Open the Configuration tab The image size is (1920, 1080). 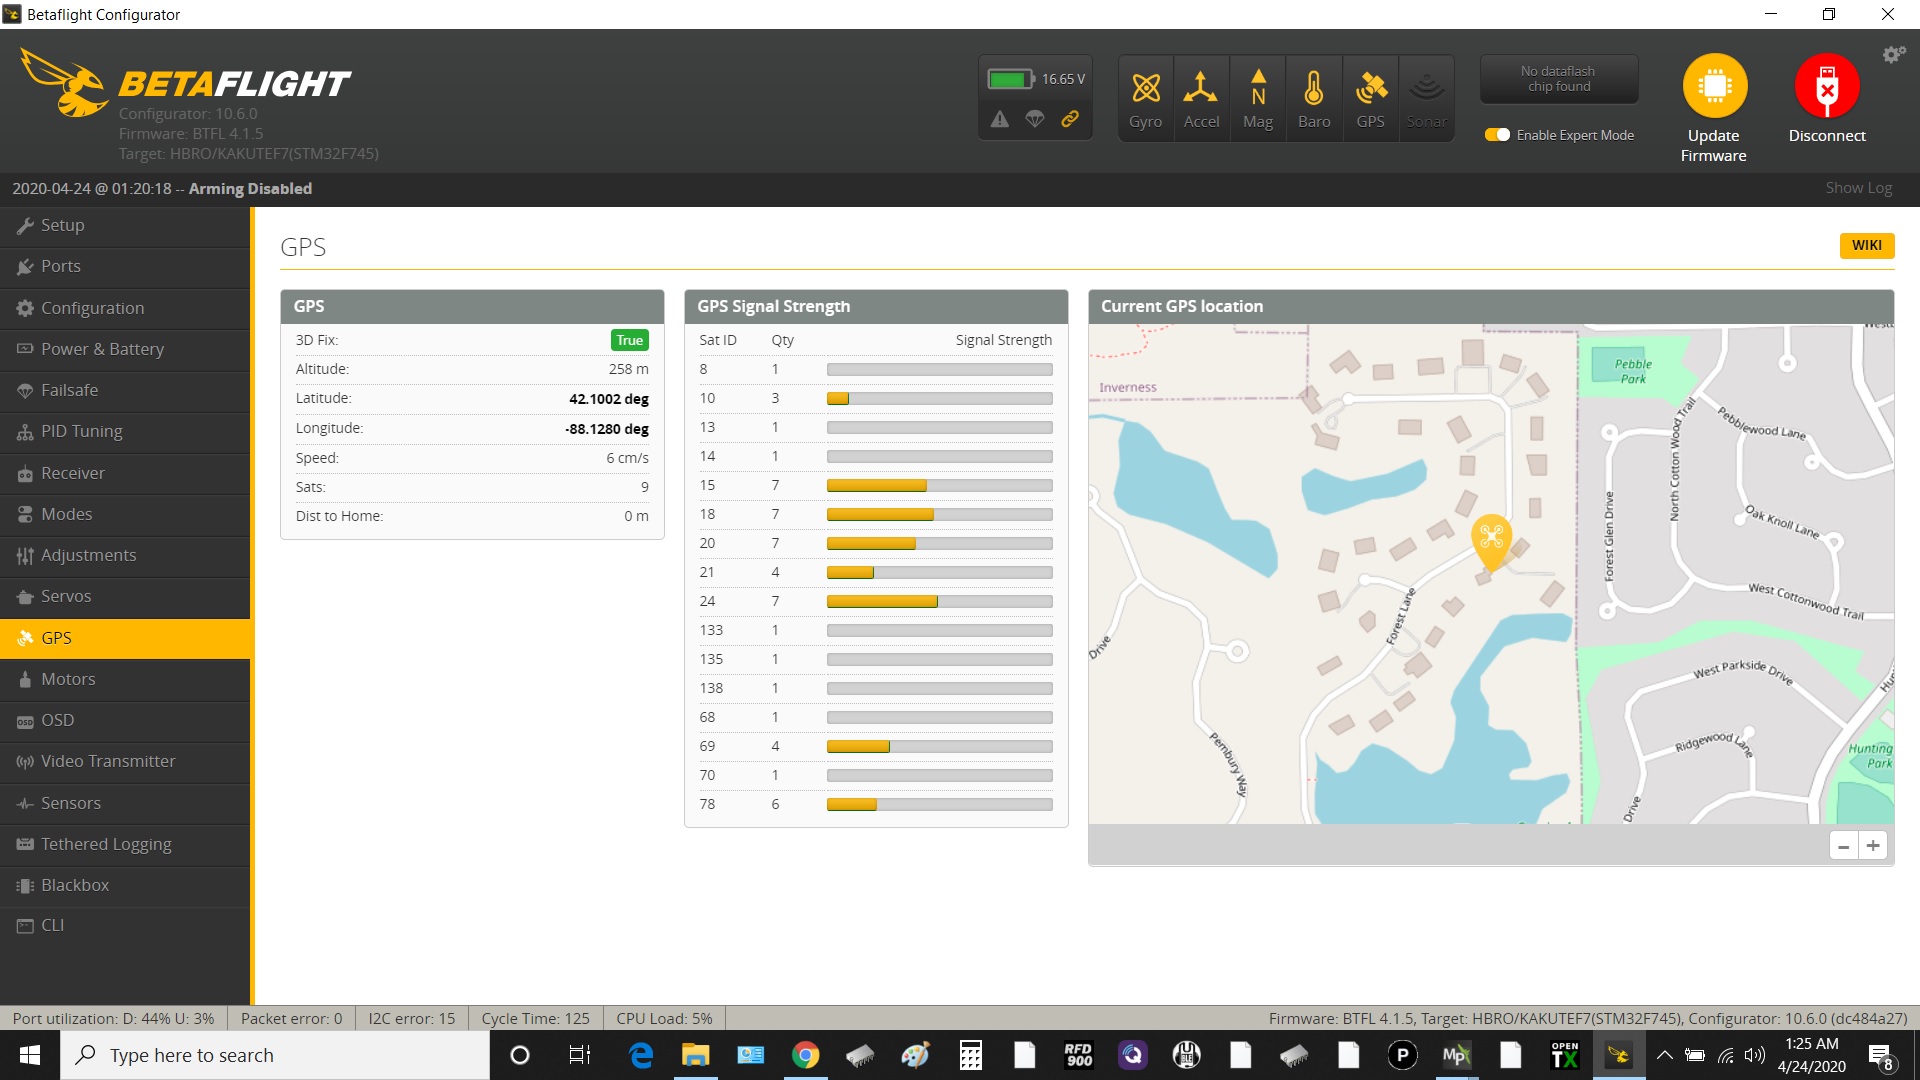[125, 308]
